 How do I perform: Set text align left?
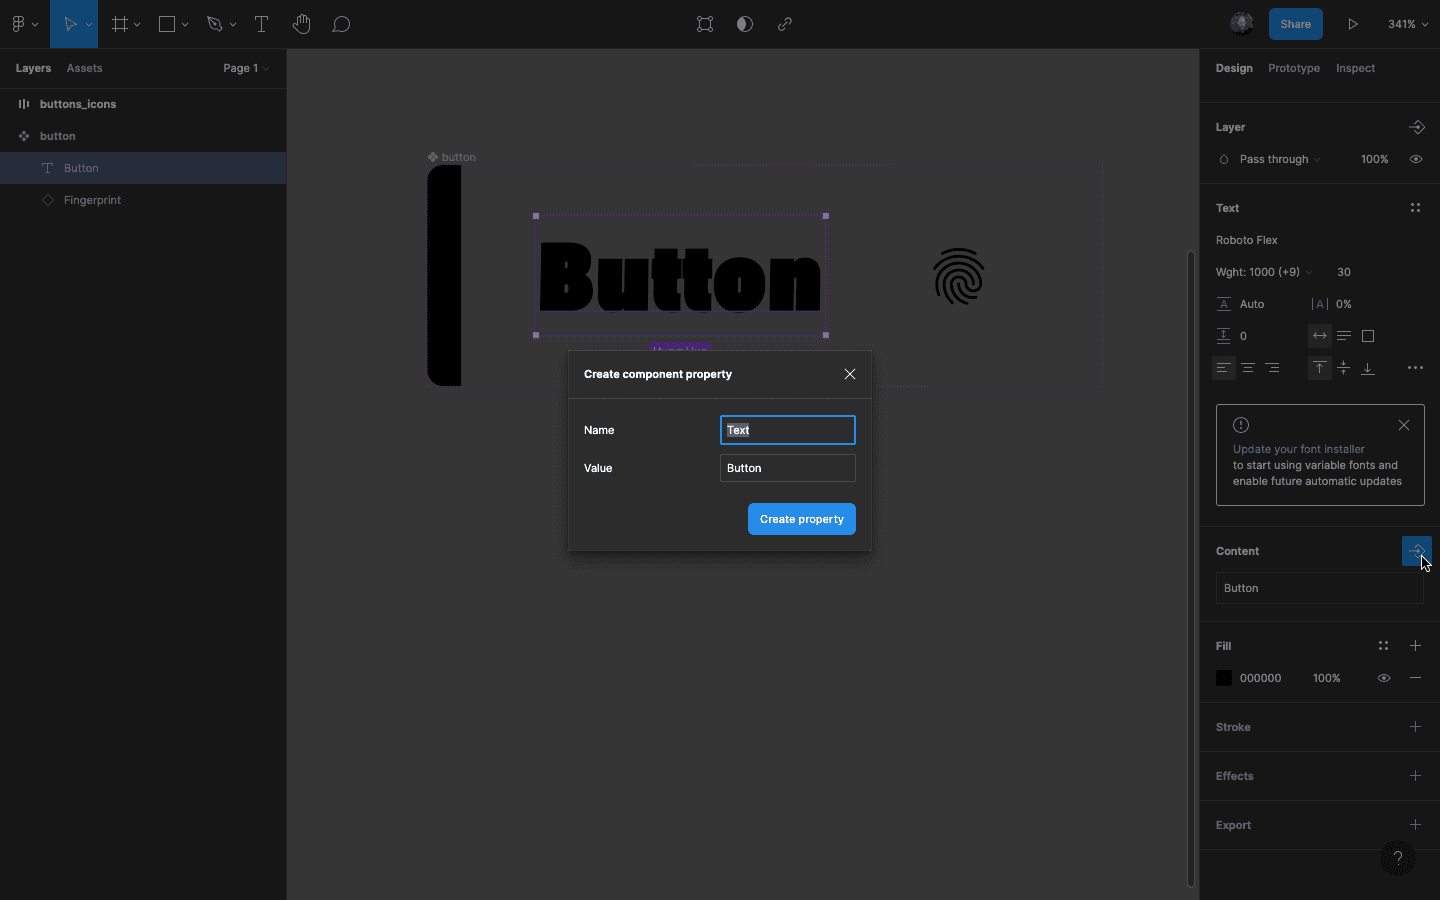pos(1224,368)
